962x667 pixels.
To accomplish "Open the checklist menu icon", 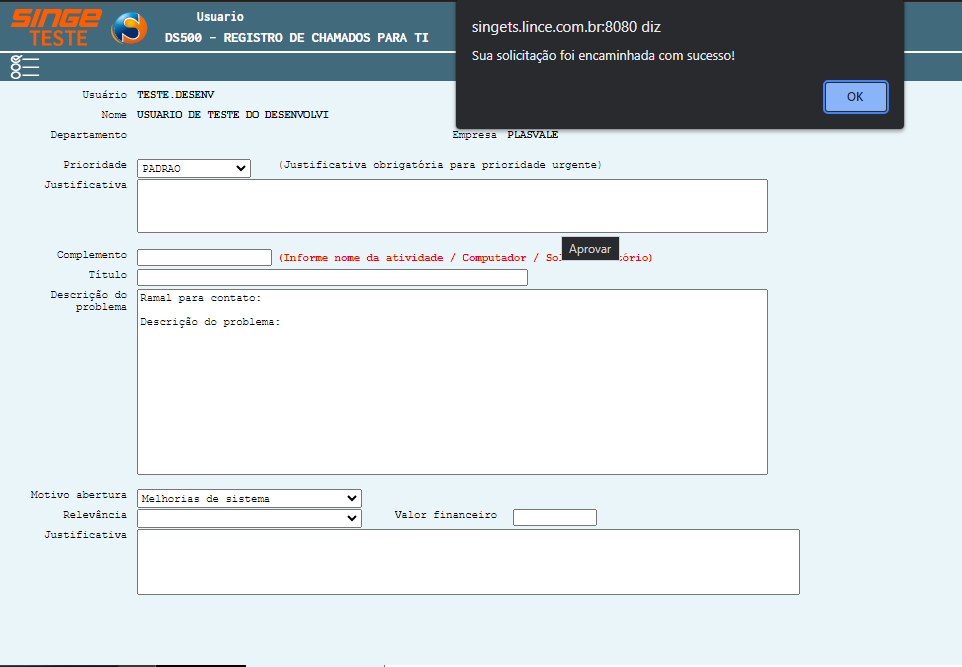I will (x=25, y=67).
